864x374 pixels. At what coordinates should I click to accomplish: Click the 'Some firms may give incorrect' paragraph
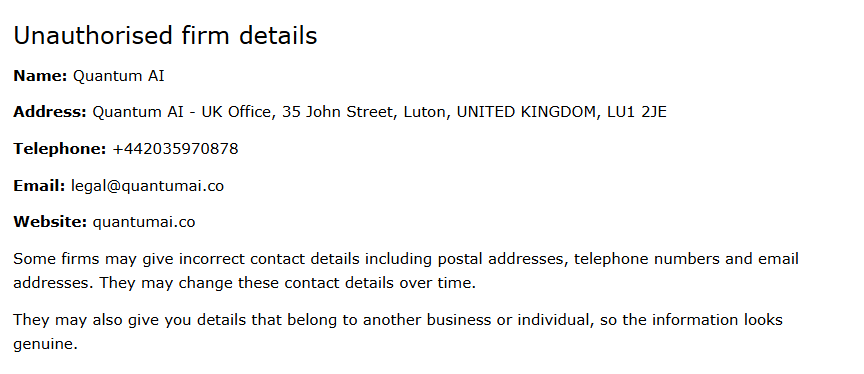pos(406,271)
